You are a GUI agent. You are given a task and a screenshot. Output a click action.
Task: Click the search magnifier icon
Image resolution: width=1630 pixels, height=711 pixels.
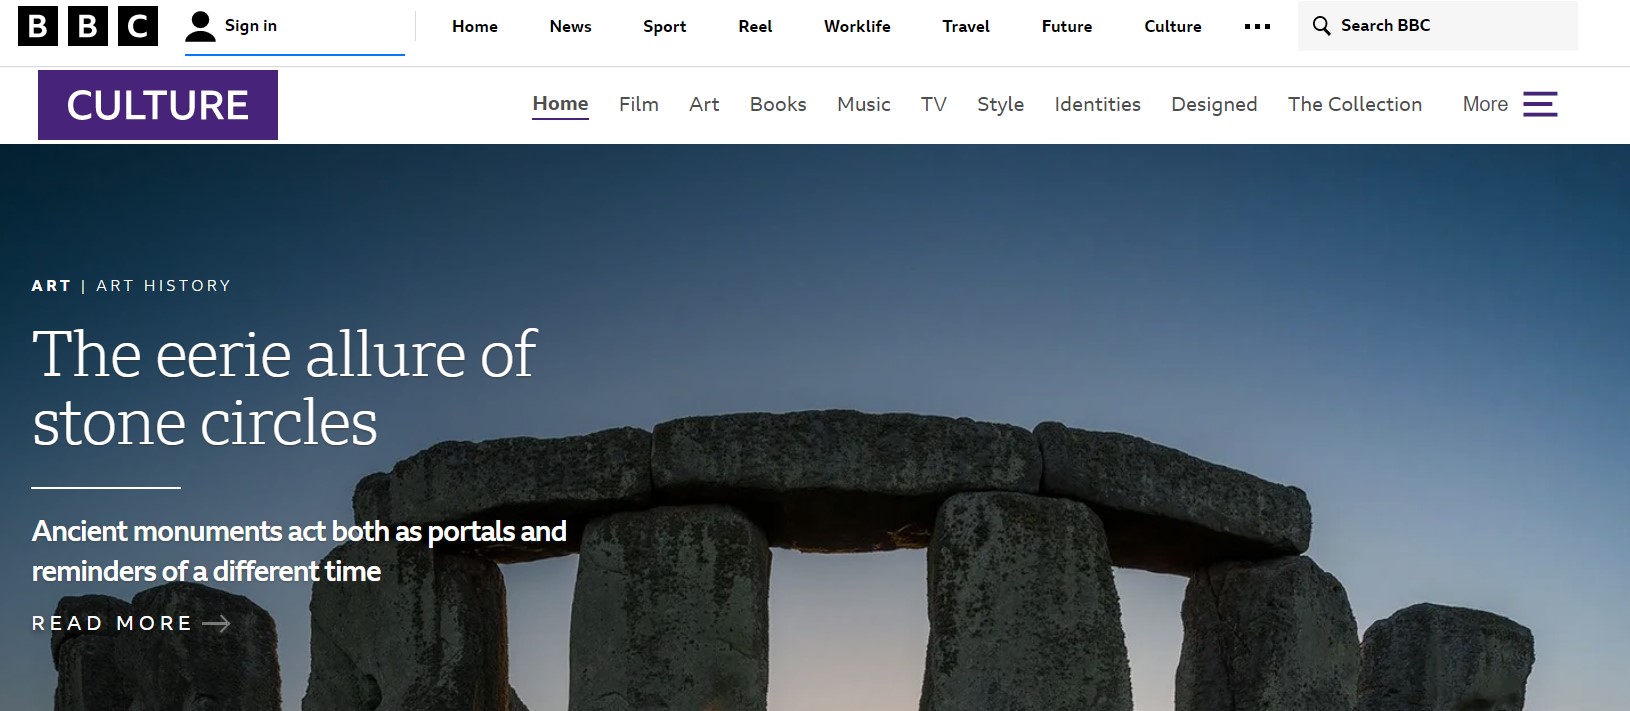[1321, 26]
